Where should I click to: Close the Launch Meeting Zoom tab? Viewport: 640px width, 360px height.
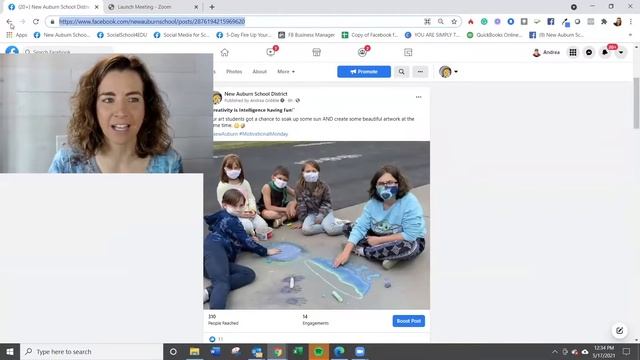(x=196, y=7)
